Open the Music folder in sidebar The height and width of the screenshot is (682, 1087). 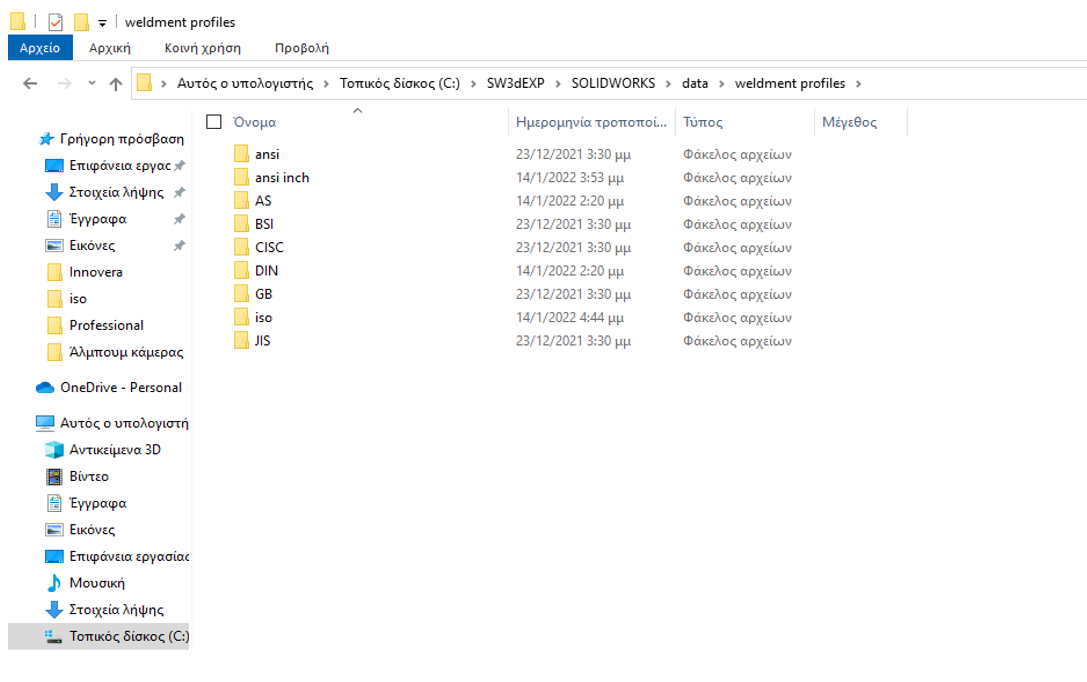(96, 583)
